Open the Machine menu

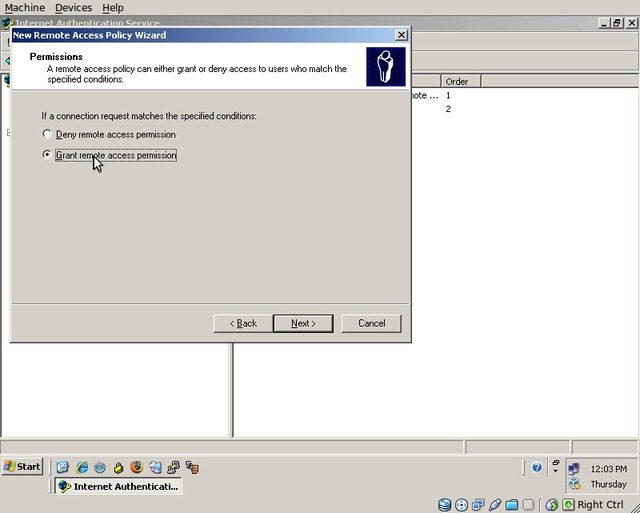pos(25,7)
